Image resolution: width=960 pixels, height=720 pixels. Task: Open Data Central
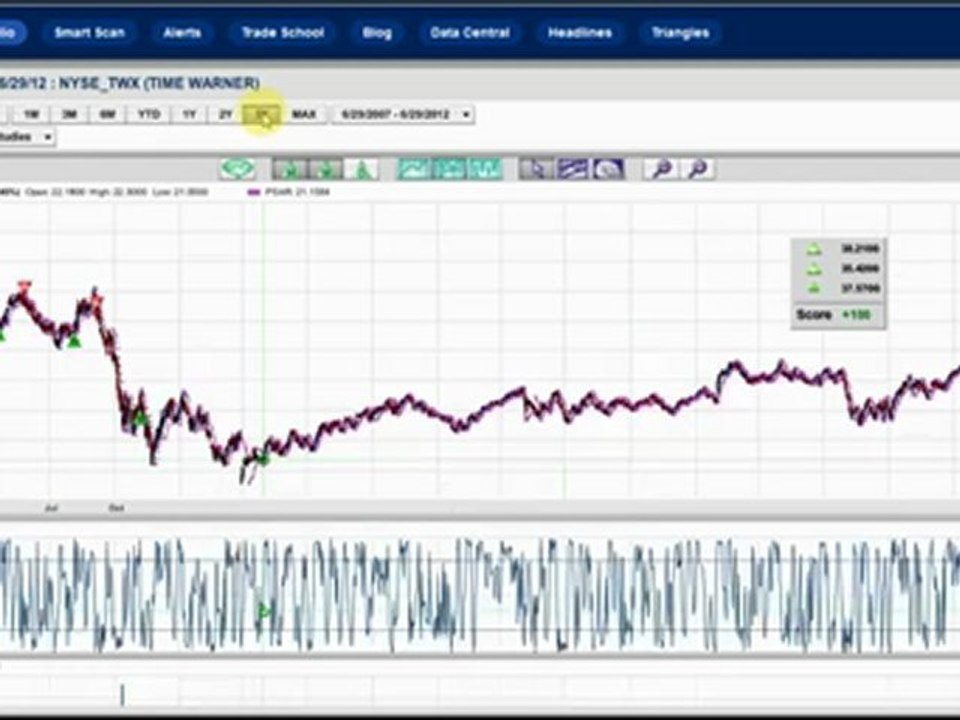(x=470, y=32)
